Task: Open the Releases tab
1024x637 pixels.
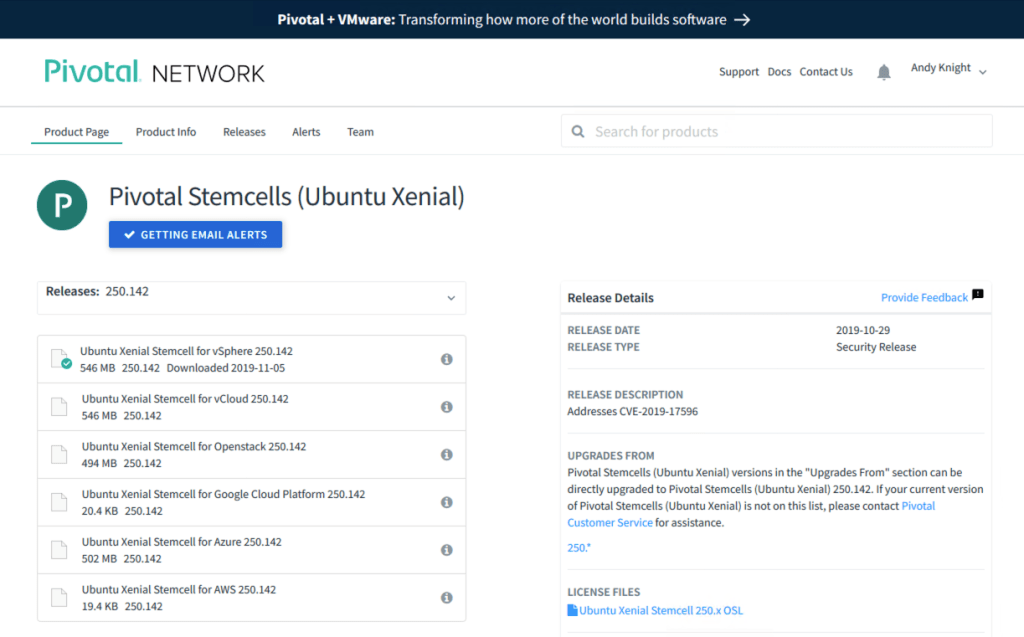Action: tap(244, 132)
